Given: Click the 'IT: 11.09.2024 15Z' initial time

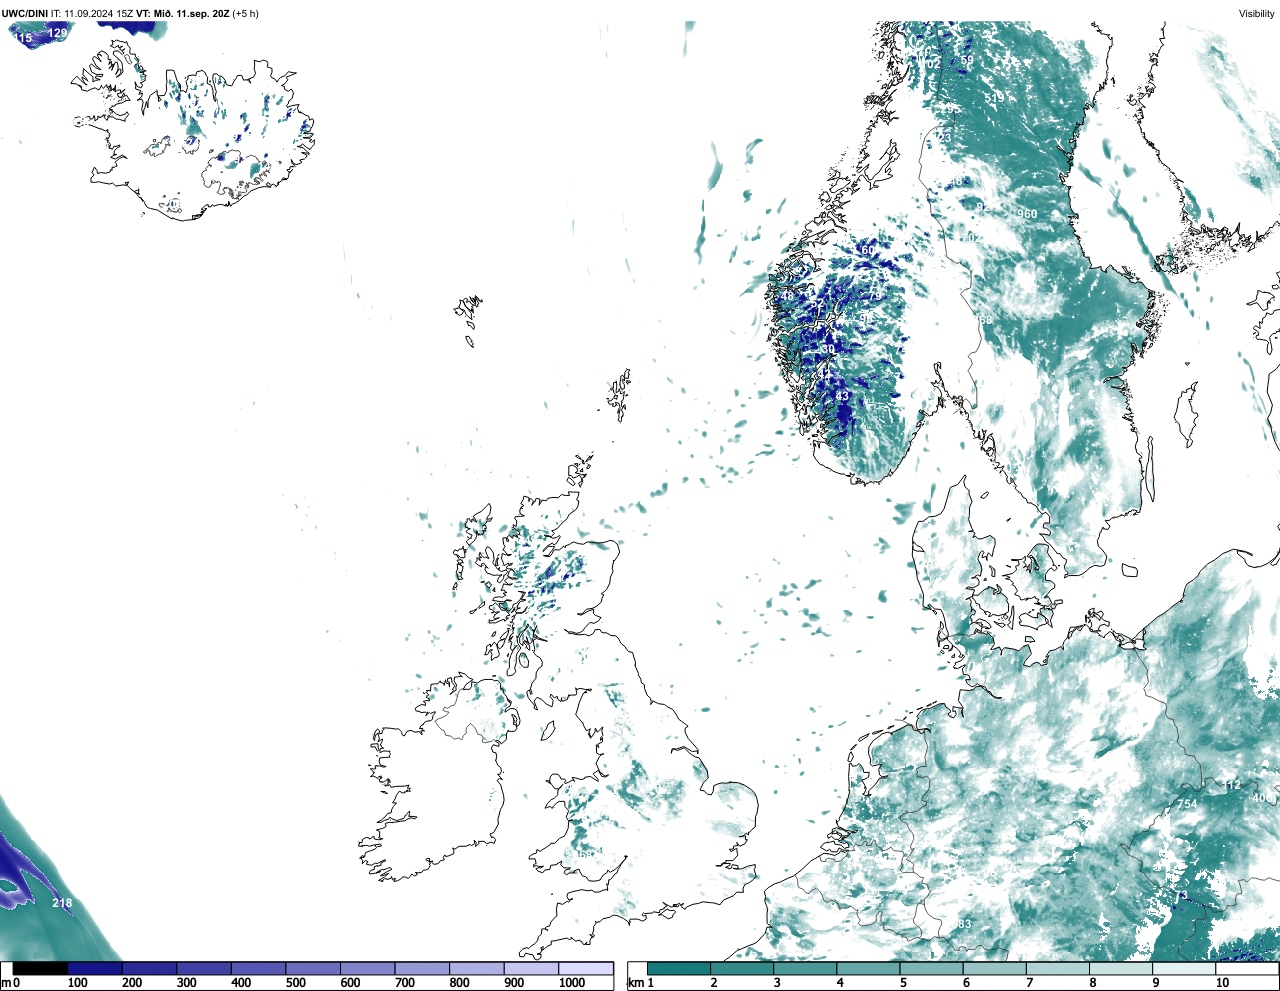Looking at the screenshot, I should [x=92, y=14].
